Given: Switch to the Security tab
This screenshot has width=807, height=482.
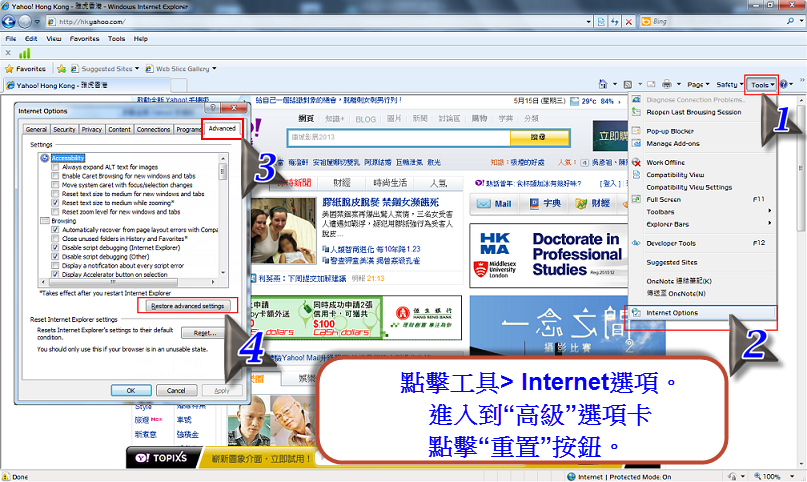Looking at the screenshot, I should click(64, 130).
